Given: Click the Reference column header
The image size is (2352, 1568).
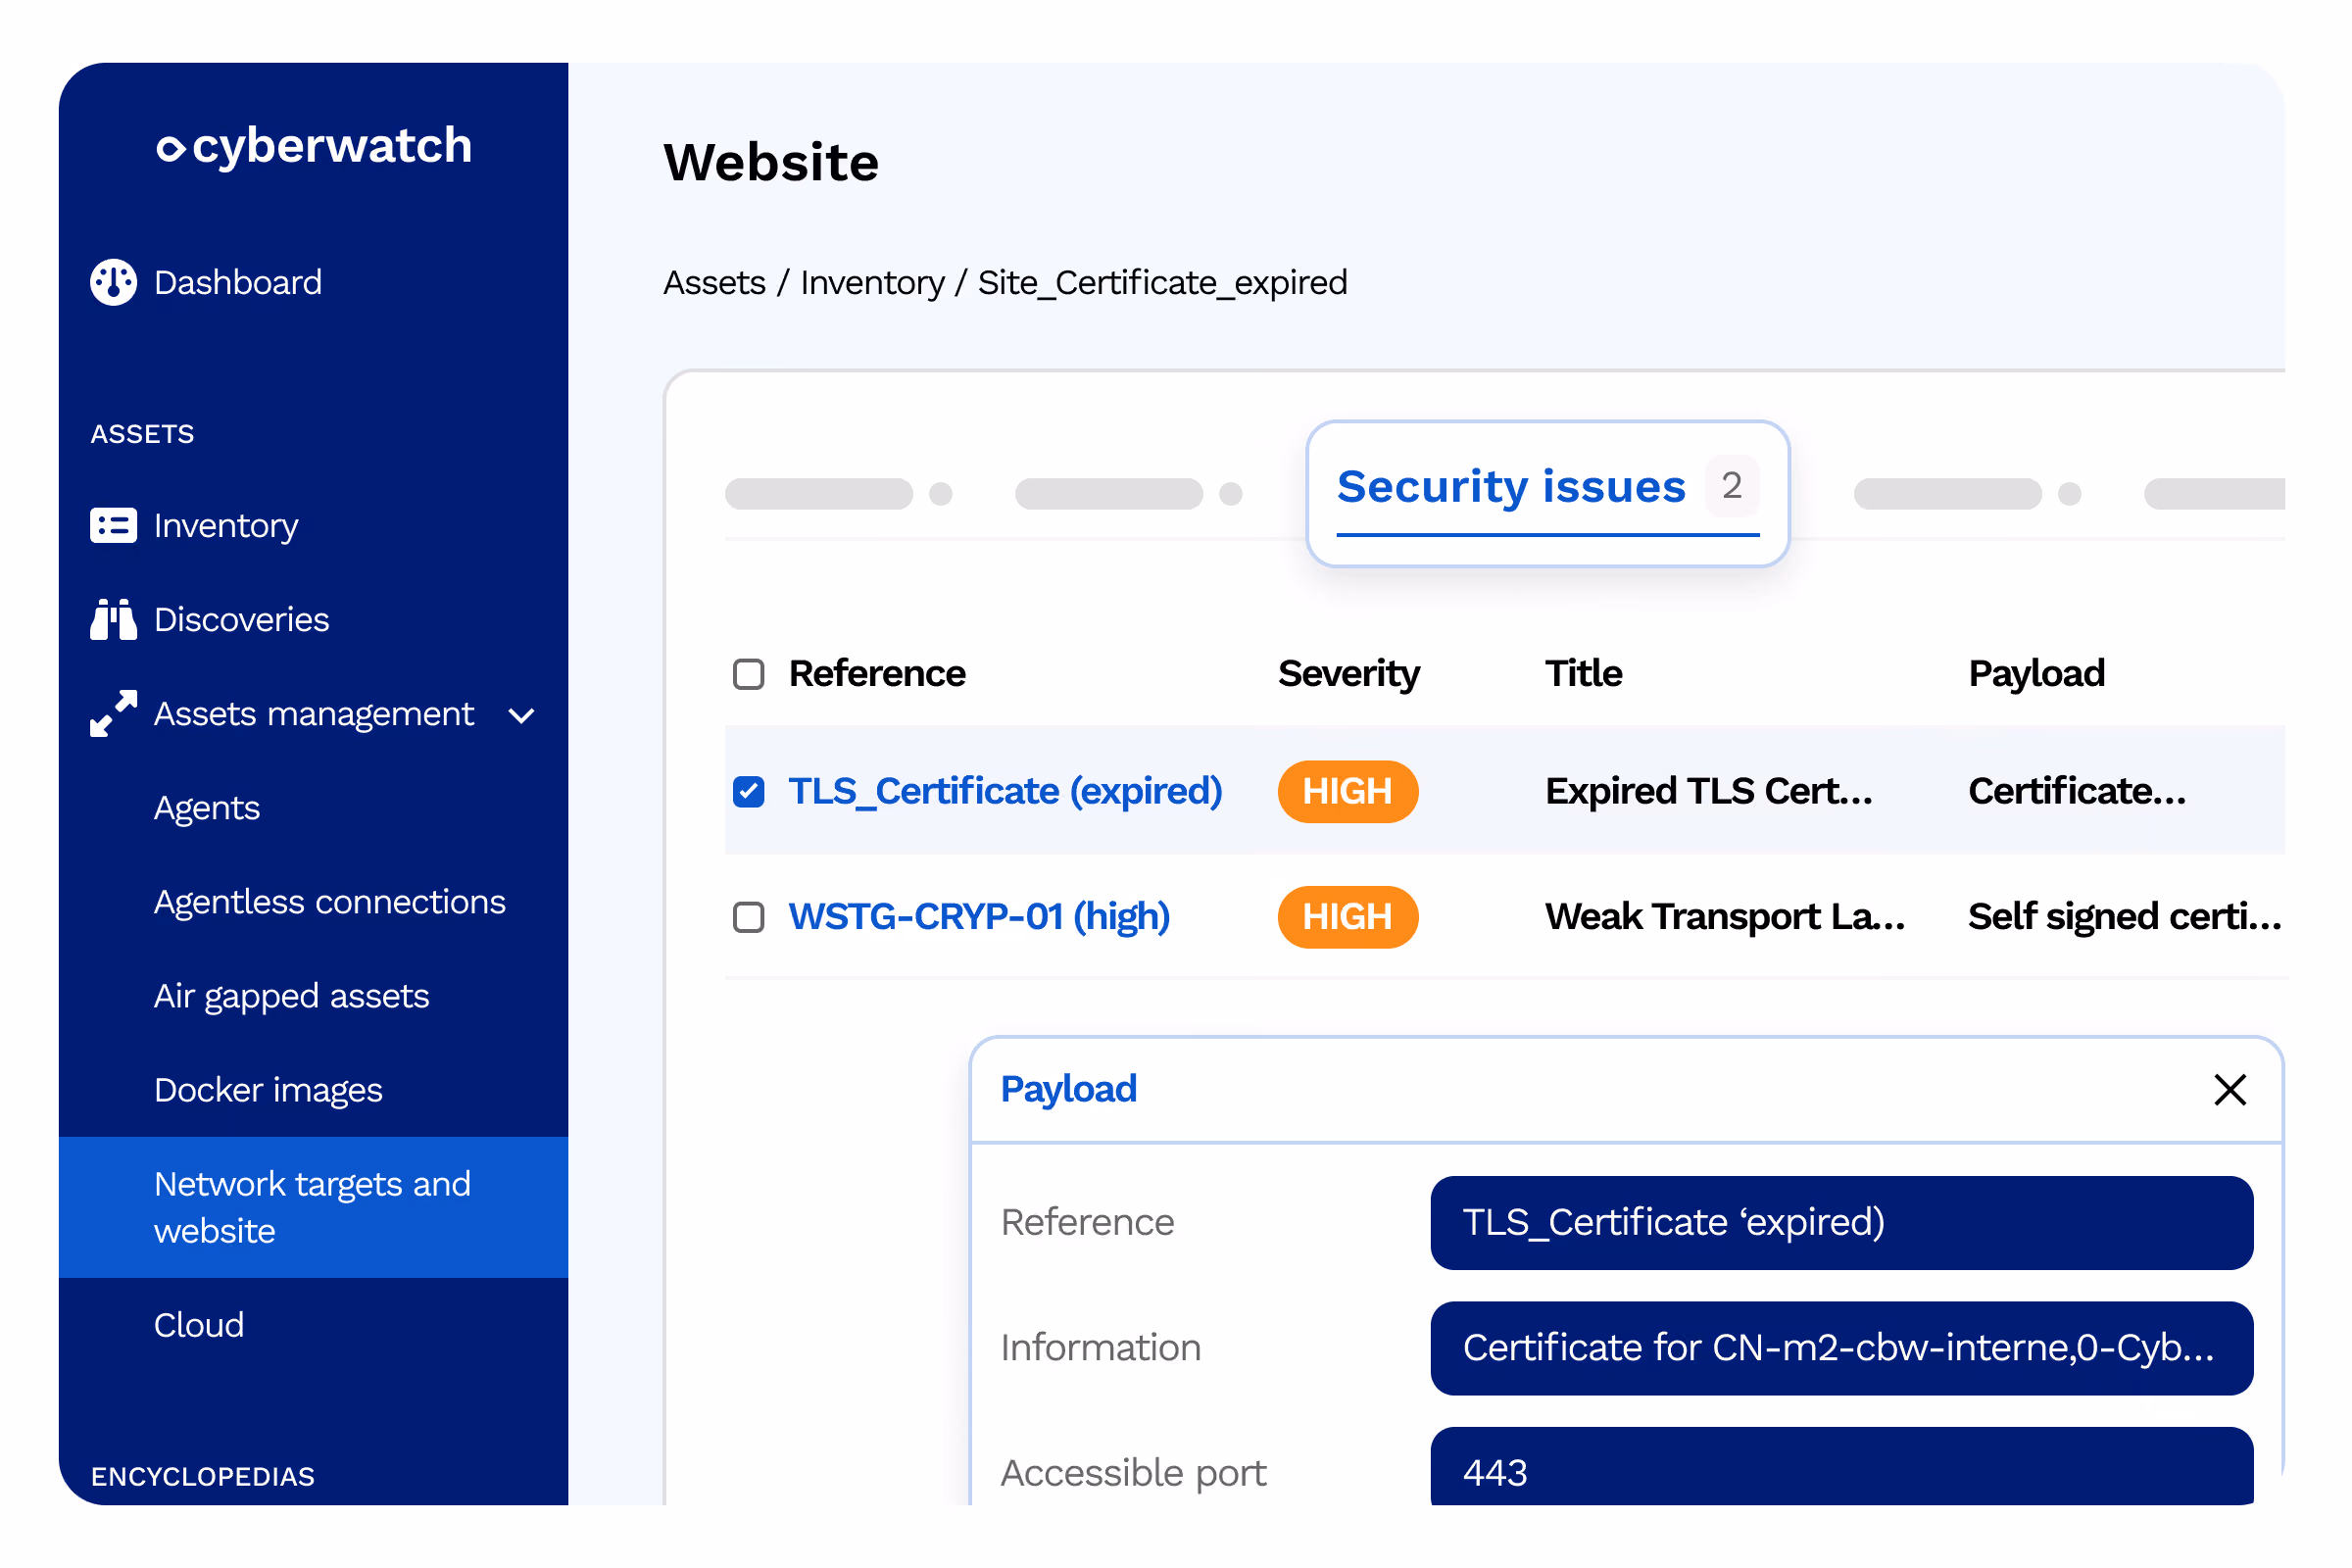Looking at the screenshot, I should pyautogui.click(x=877, y=674).
